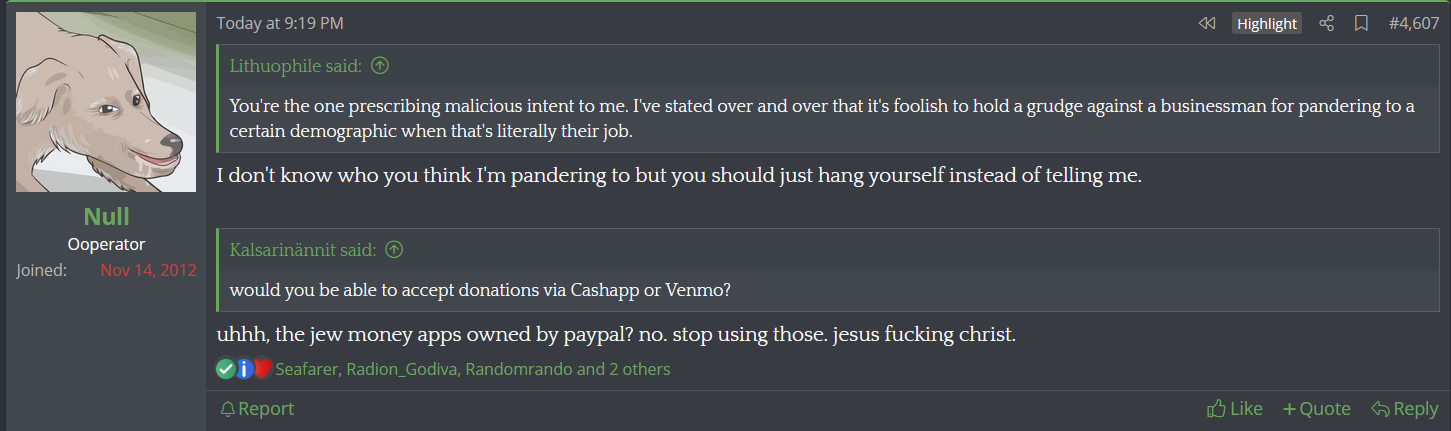Viewport: 1451px width, 431px height.
Task: Click the blue info reaction icon
Action: coord(244,369)
